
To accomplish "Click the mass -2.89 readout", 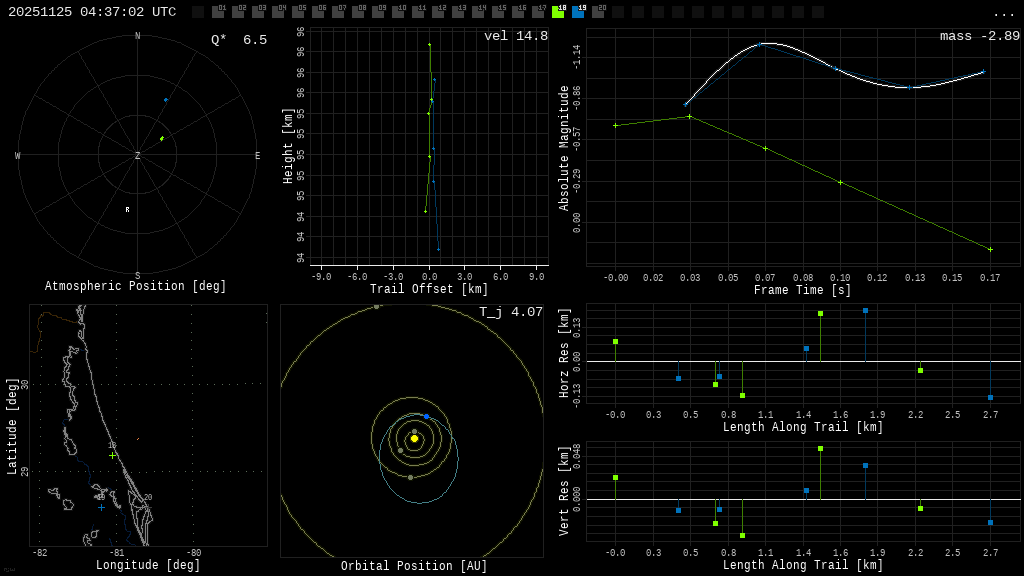I will 979,36.
